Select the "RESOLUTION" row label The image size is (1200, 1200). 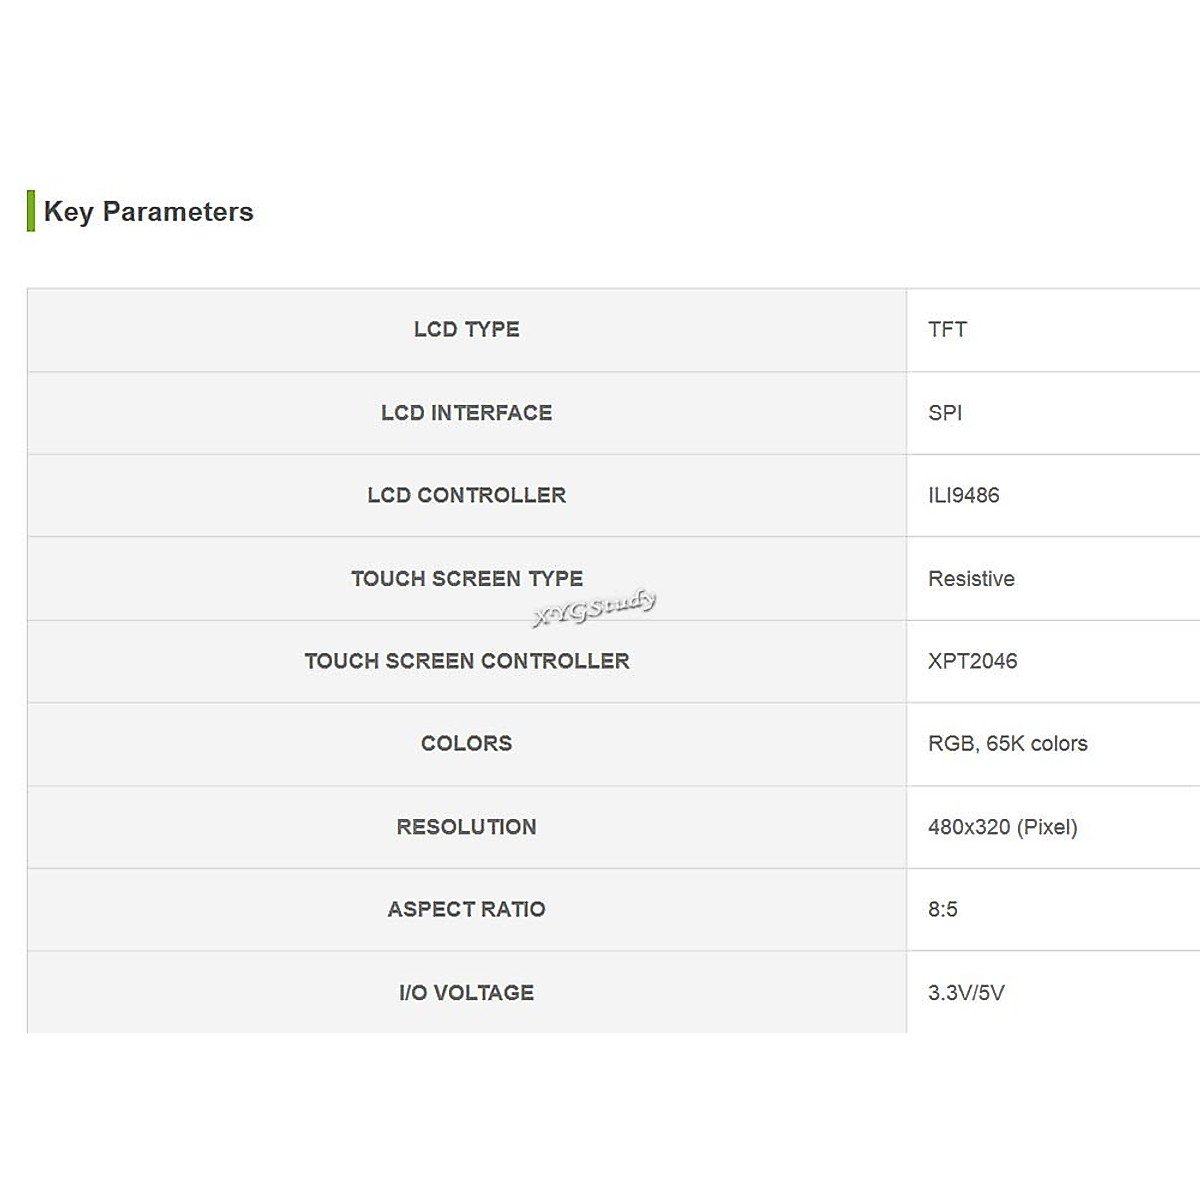pos(466,827)
